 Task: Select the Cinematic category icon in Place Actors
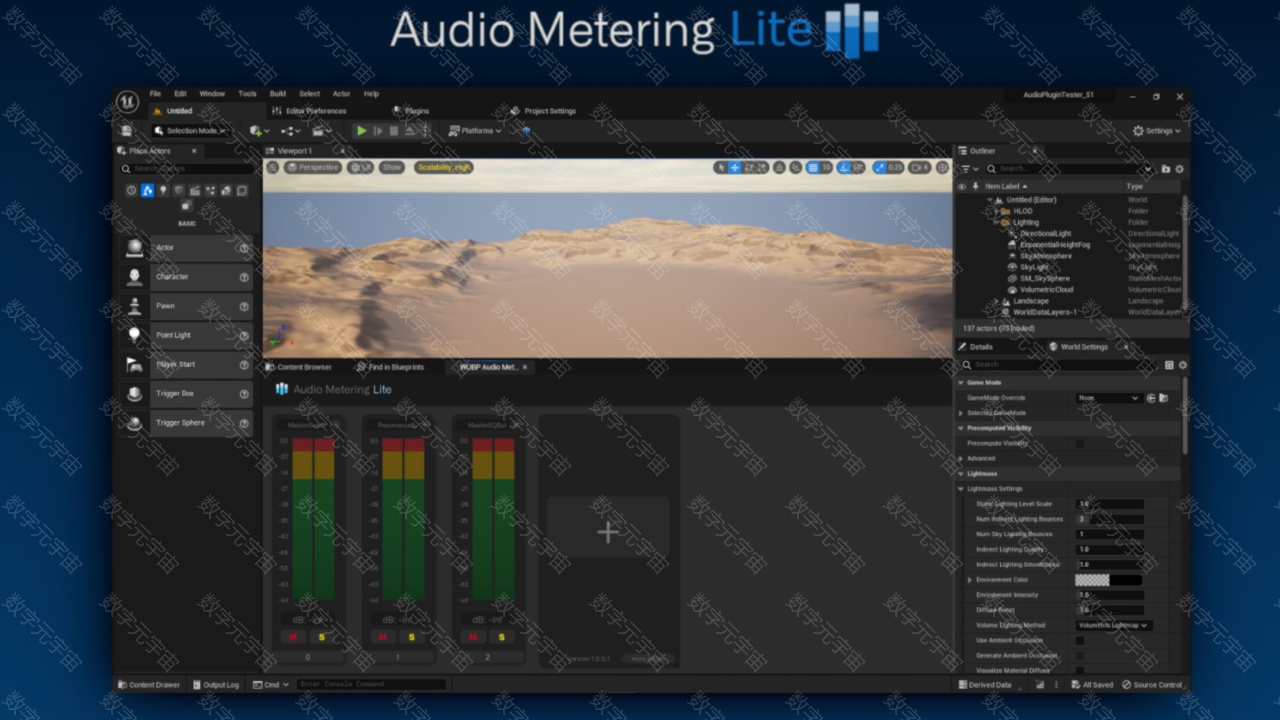195,190
